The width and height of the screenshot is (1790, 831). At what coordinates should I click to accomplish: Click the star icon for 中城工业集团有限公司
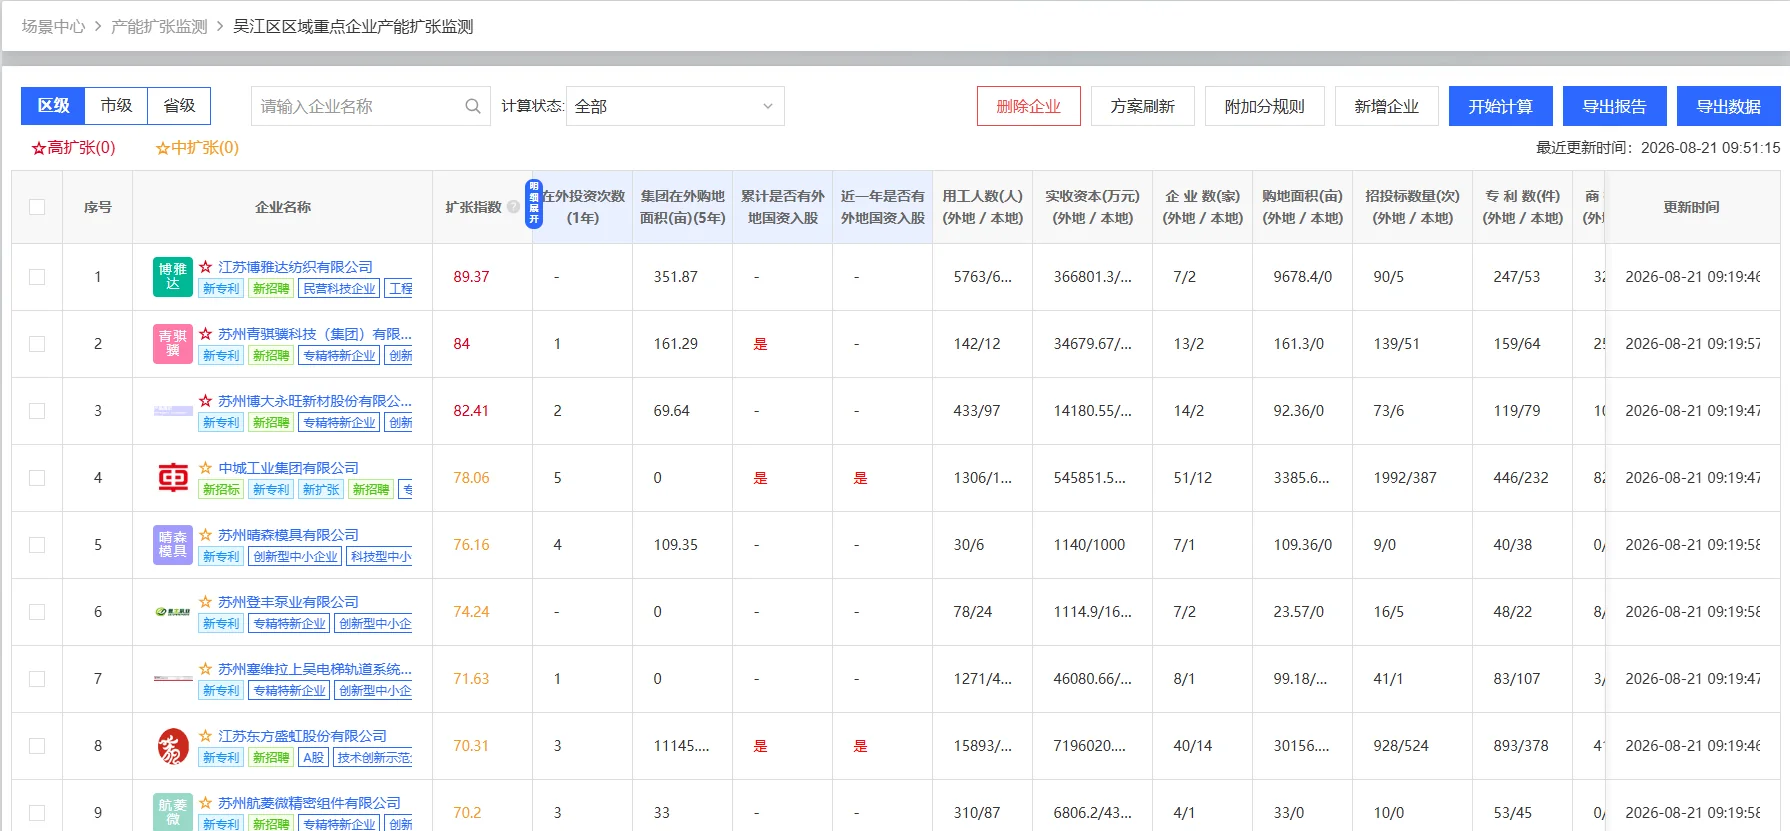(205, 468)
